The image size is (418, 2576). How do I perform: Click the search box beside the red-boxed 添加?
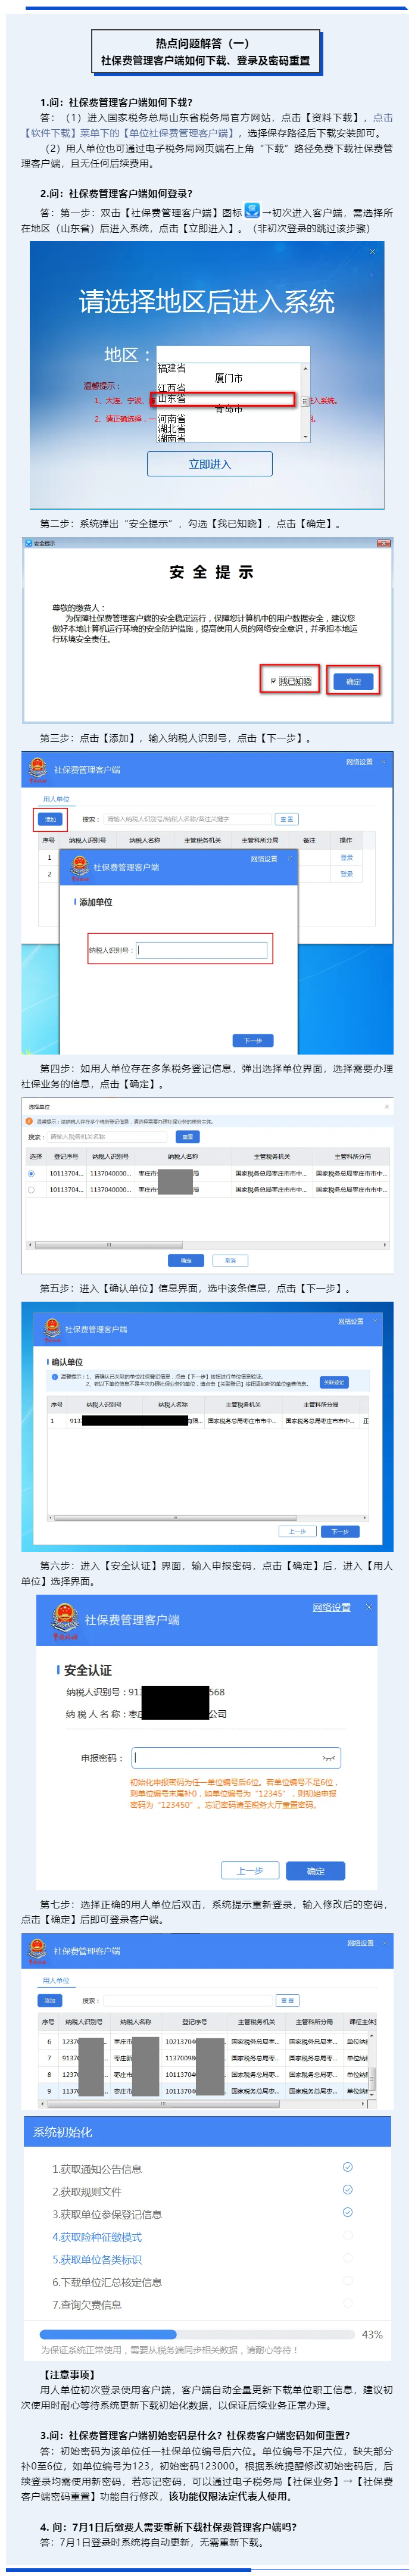point(187,819)
